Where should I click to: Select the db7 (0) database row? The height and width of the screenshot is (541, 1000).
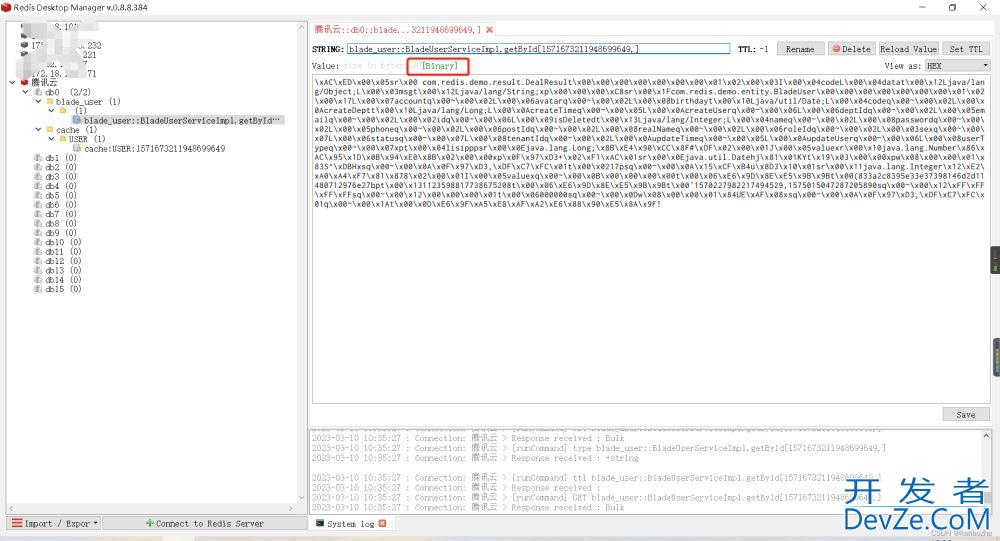[x=61, y=214]
